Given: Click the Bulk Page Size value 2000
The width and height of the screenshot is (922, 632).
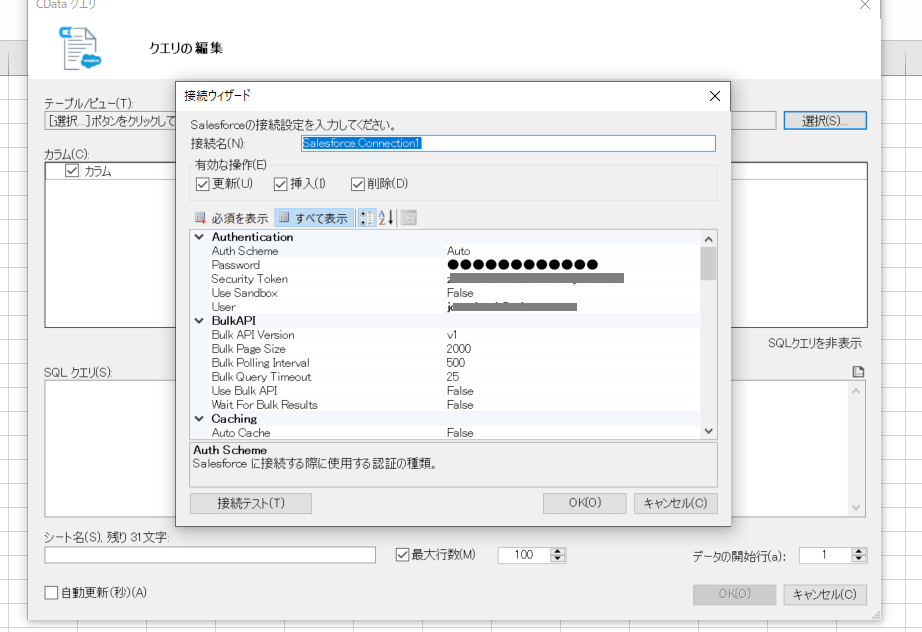Looking at the screenshot, I should click(459, 349).
